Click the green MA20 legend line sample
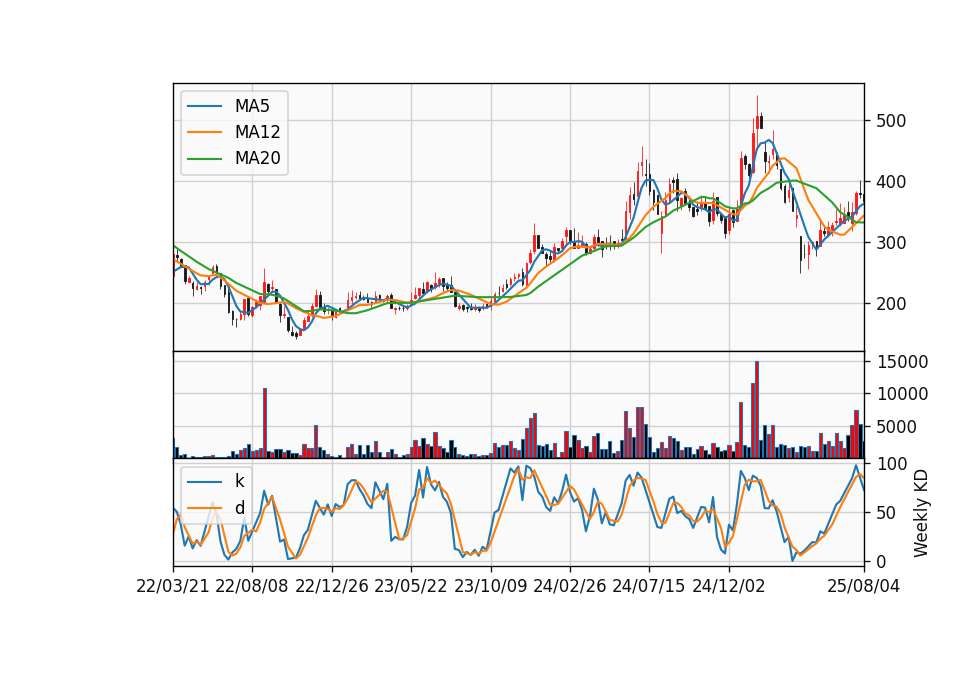 click(x=204, y=159)
